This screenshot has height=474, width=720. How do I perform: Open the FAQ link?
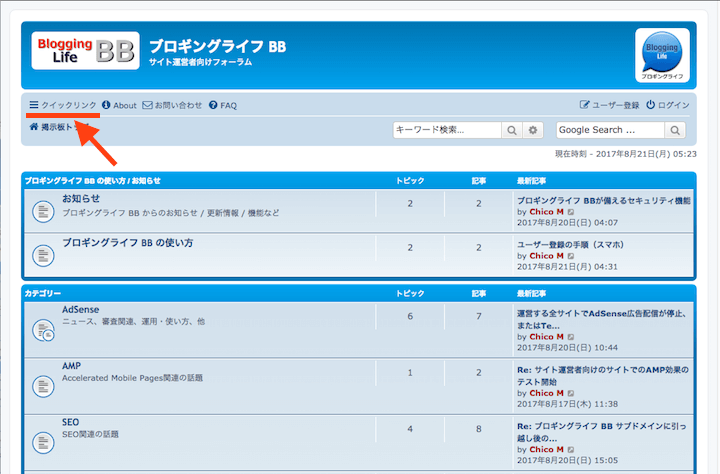223,105
